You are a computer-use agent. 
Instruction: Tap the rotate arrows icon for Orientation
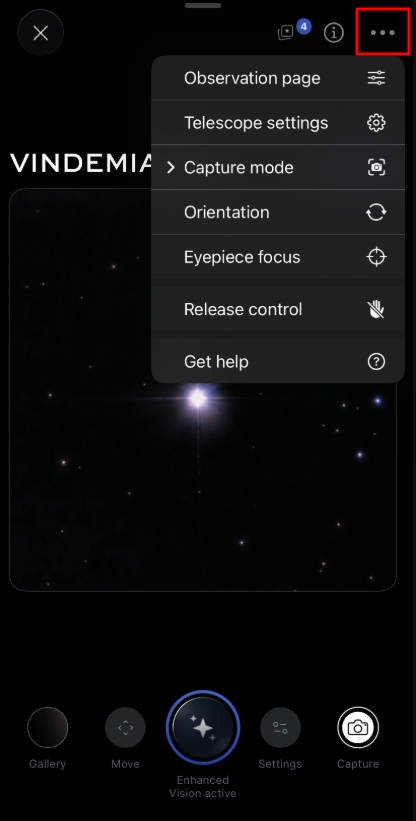(376, 212)
